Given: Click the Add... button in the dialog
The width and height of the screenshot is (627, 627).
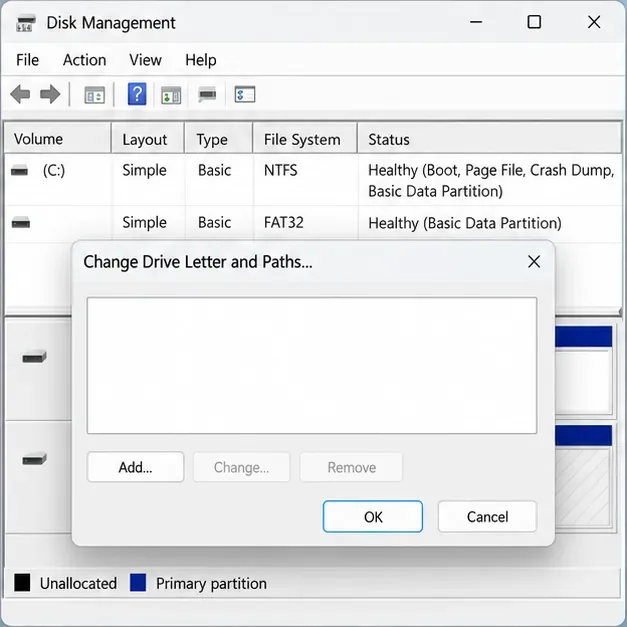Looking at the screenshot, I should click(135, 467).
